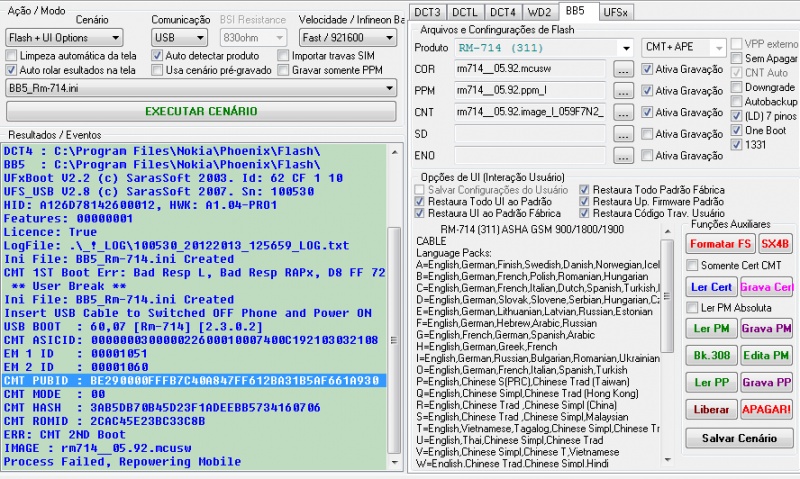Open the UFSx tab
This screenshot has height=479, width=800.
[617, 12]
